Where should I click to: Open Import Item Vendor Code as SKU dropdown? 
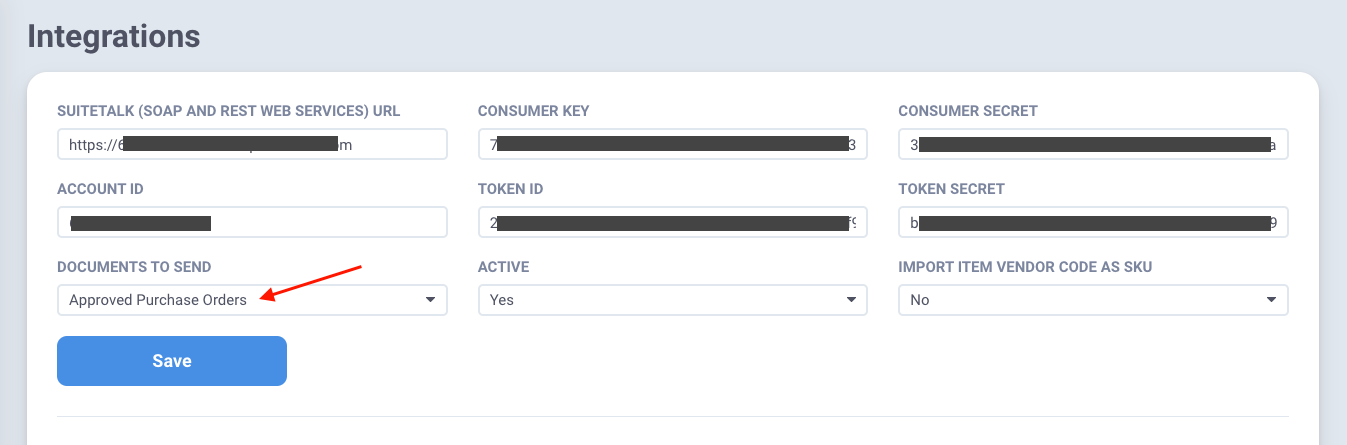pos(1092,300)
